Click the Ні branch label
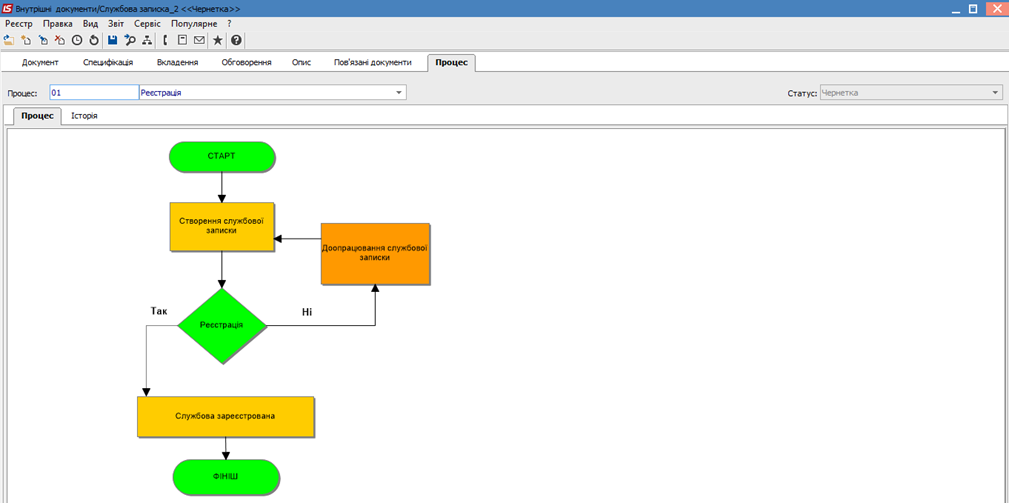The height and width of the screenshot is (503, 1009). point(307,312)
